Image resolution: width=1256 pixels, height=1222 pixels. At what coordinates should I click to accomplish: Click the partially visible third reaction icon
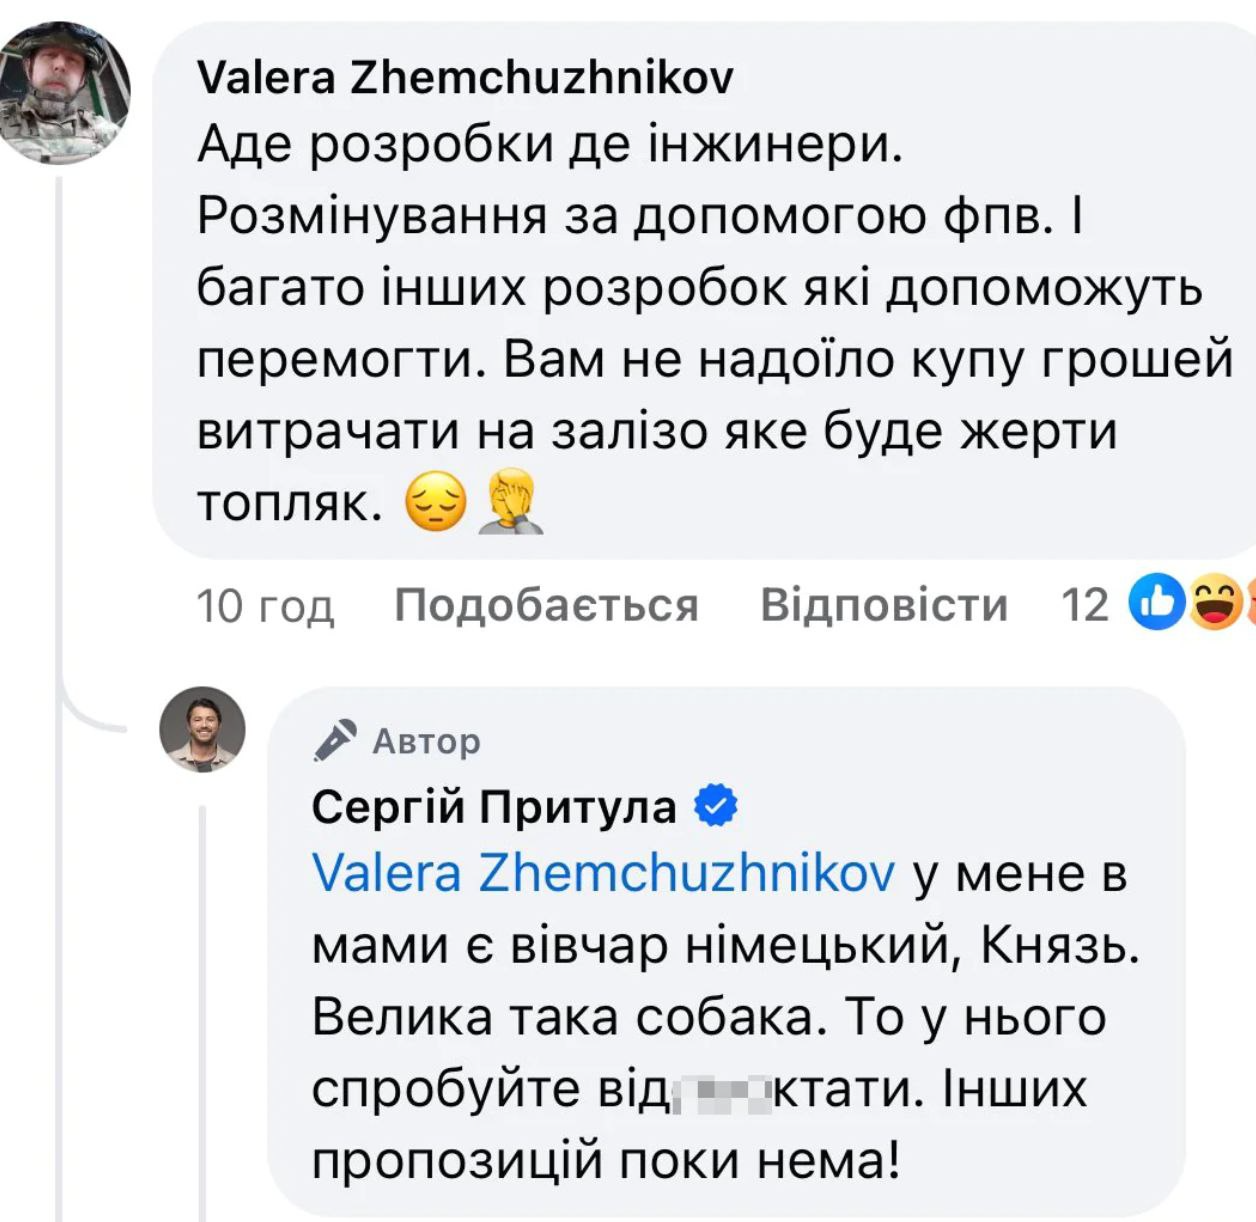tap(1250, 603)
